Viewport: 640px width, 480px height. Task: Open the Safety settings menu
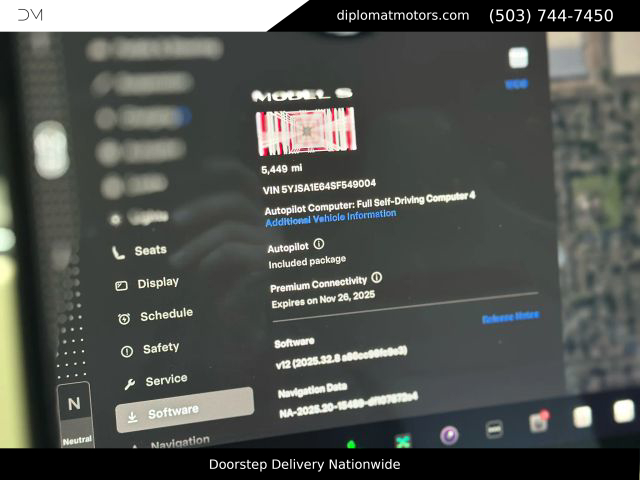(x=150, y=349)
